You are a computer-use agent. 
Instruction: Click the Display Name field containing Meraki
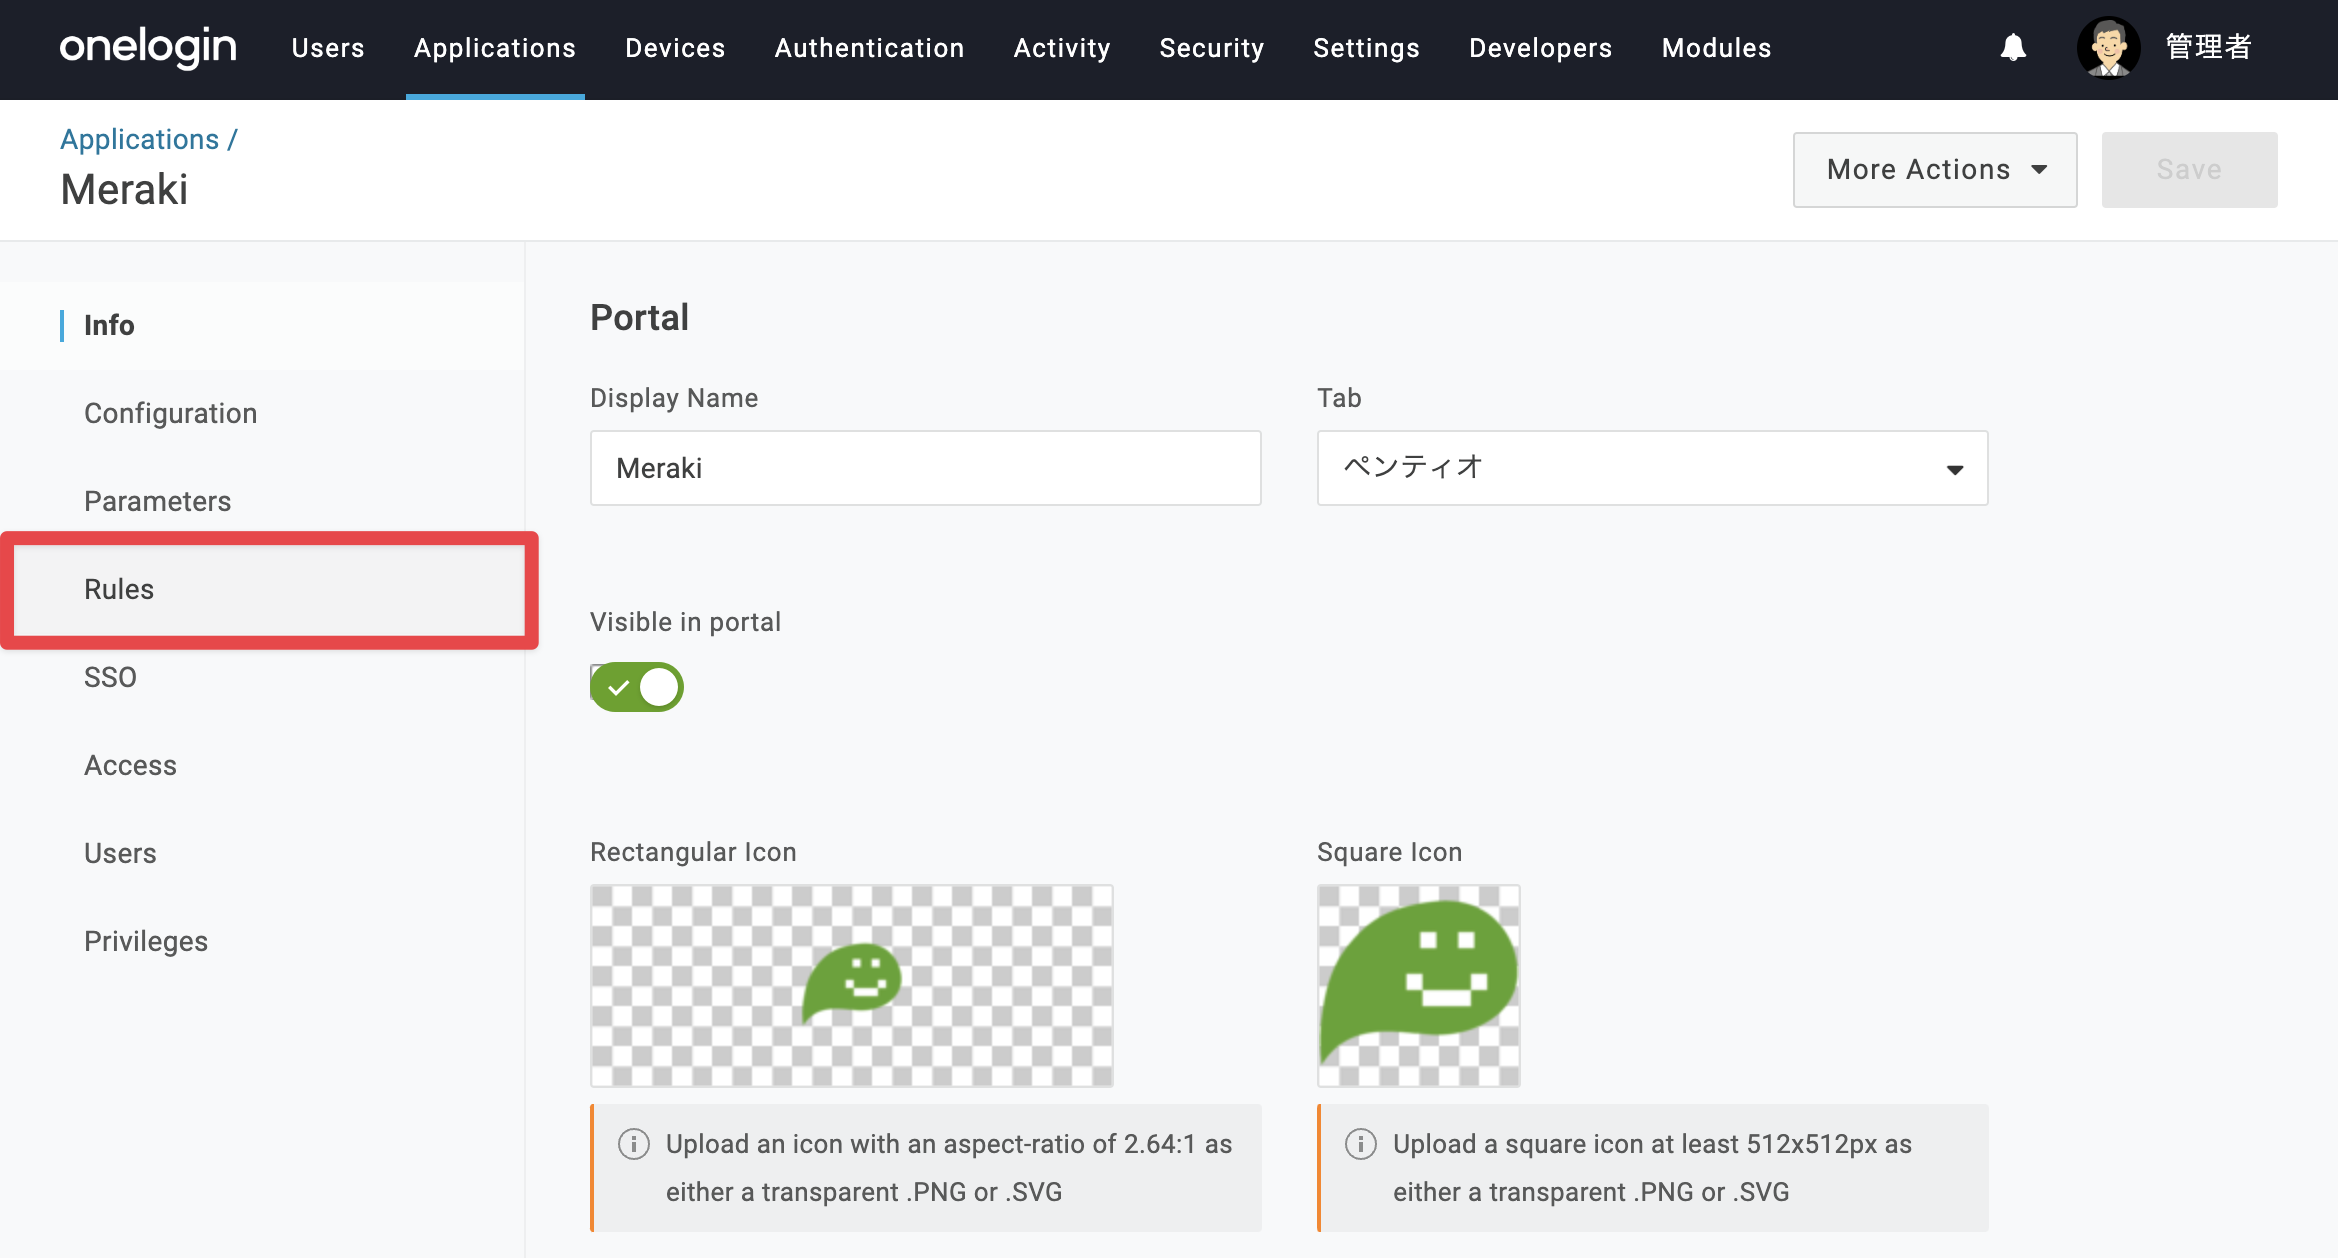click(x=925, y=468)
